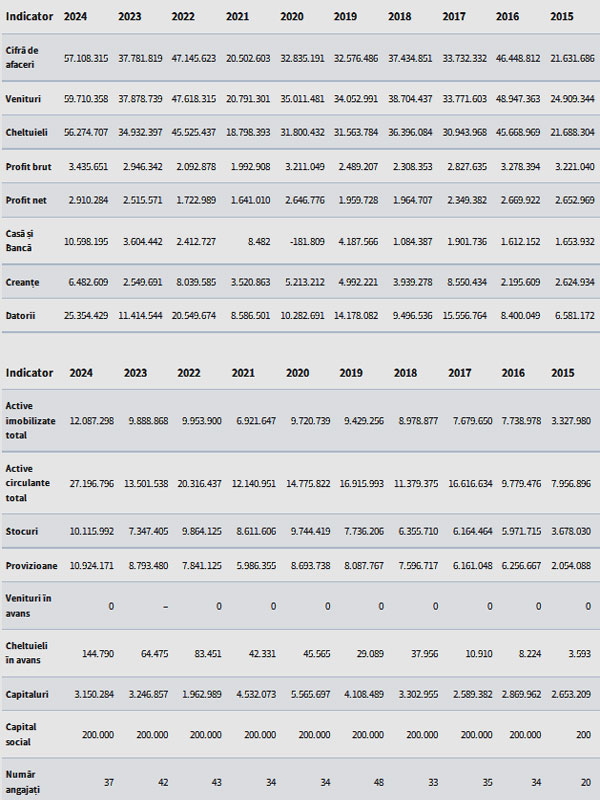Click the 2020 Casă și Bancă negative value
The image size is (600, 800).
click(307, 241)
